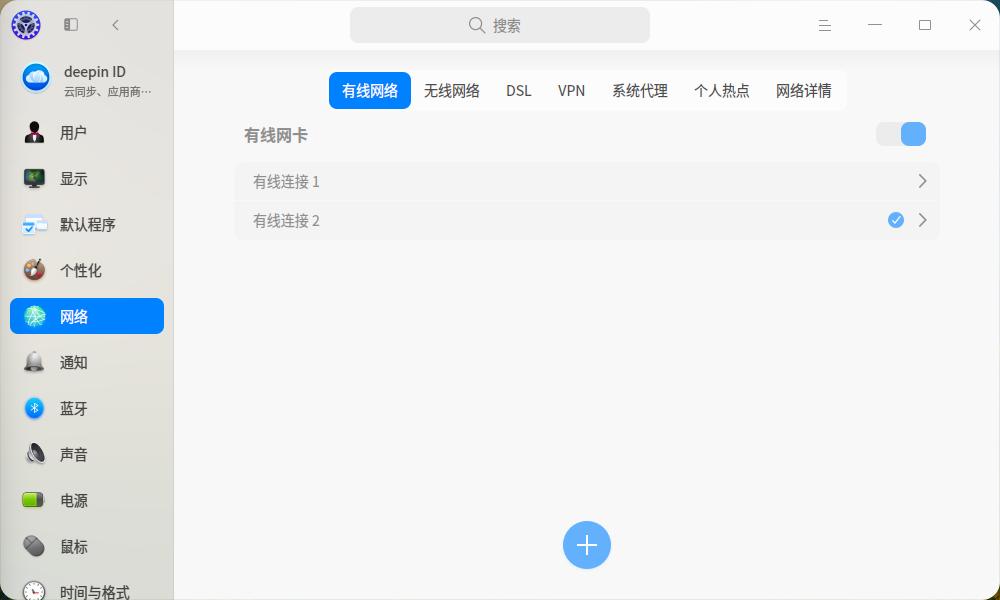Click the 电源 battery icon
Viewport: 1000px width, 600px height.
coord(33,500)
